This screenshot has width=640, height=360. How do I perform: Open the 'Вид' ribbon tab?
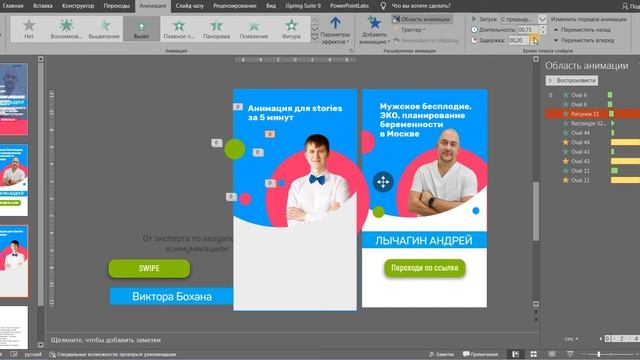tap(271, 6)
